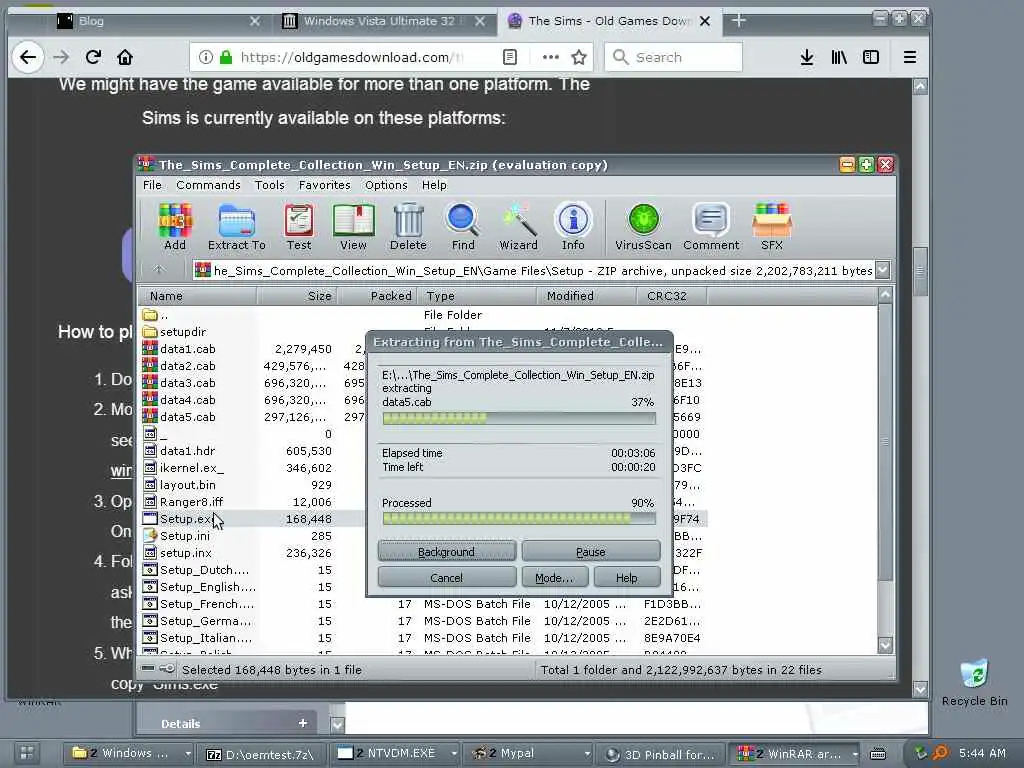1024x768 pixels.
Task: Click the Find magnifier icon
Action: click(463, 227)
